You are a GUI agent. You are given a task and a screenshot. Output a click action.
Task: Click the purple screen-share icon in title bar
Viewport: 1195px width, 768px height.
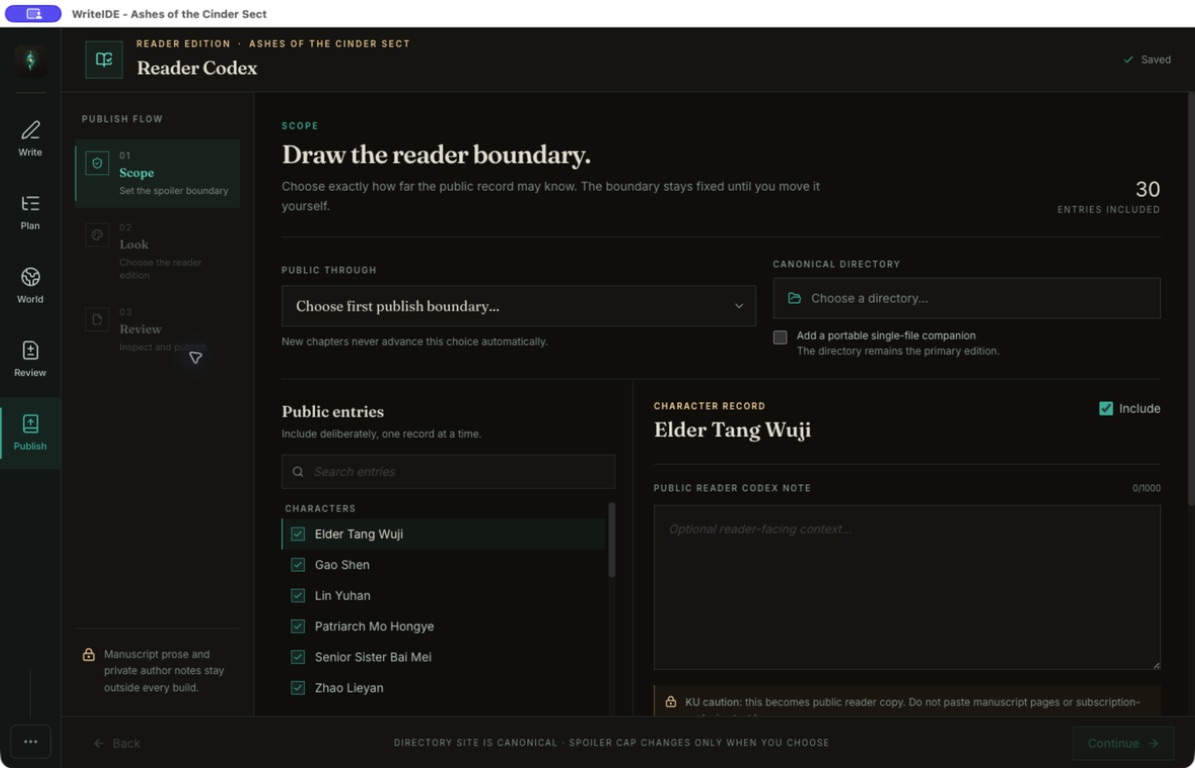[34, 14]
